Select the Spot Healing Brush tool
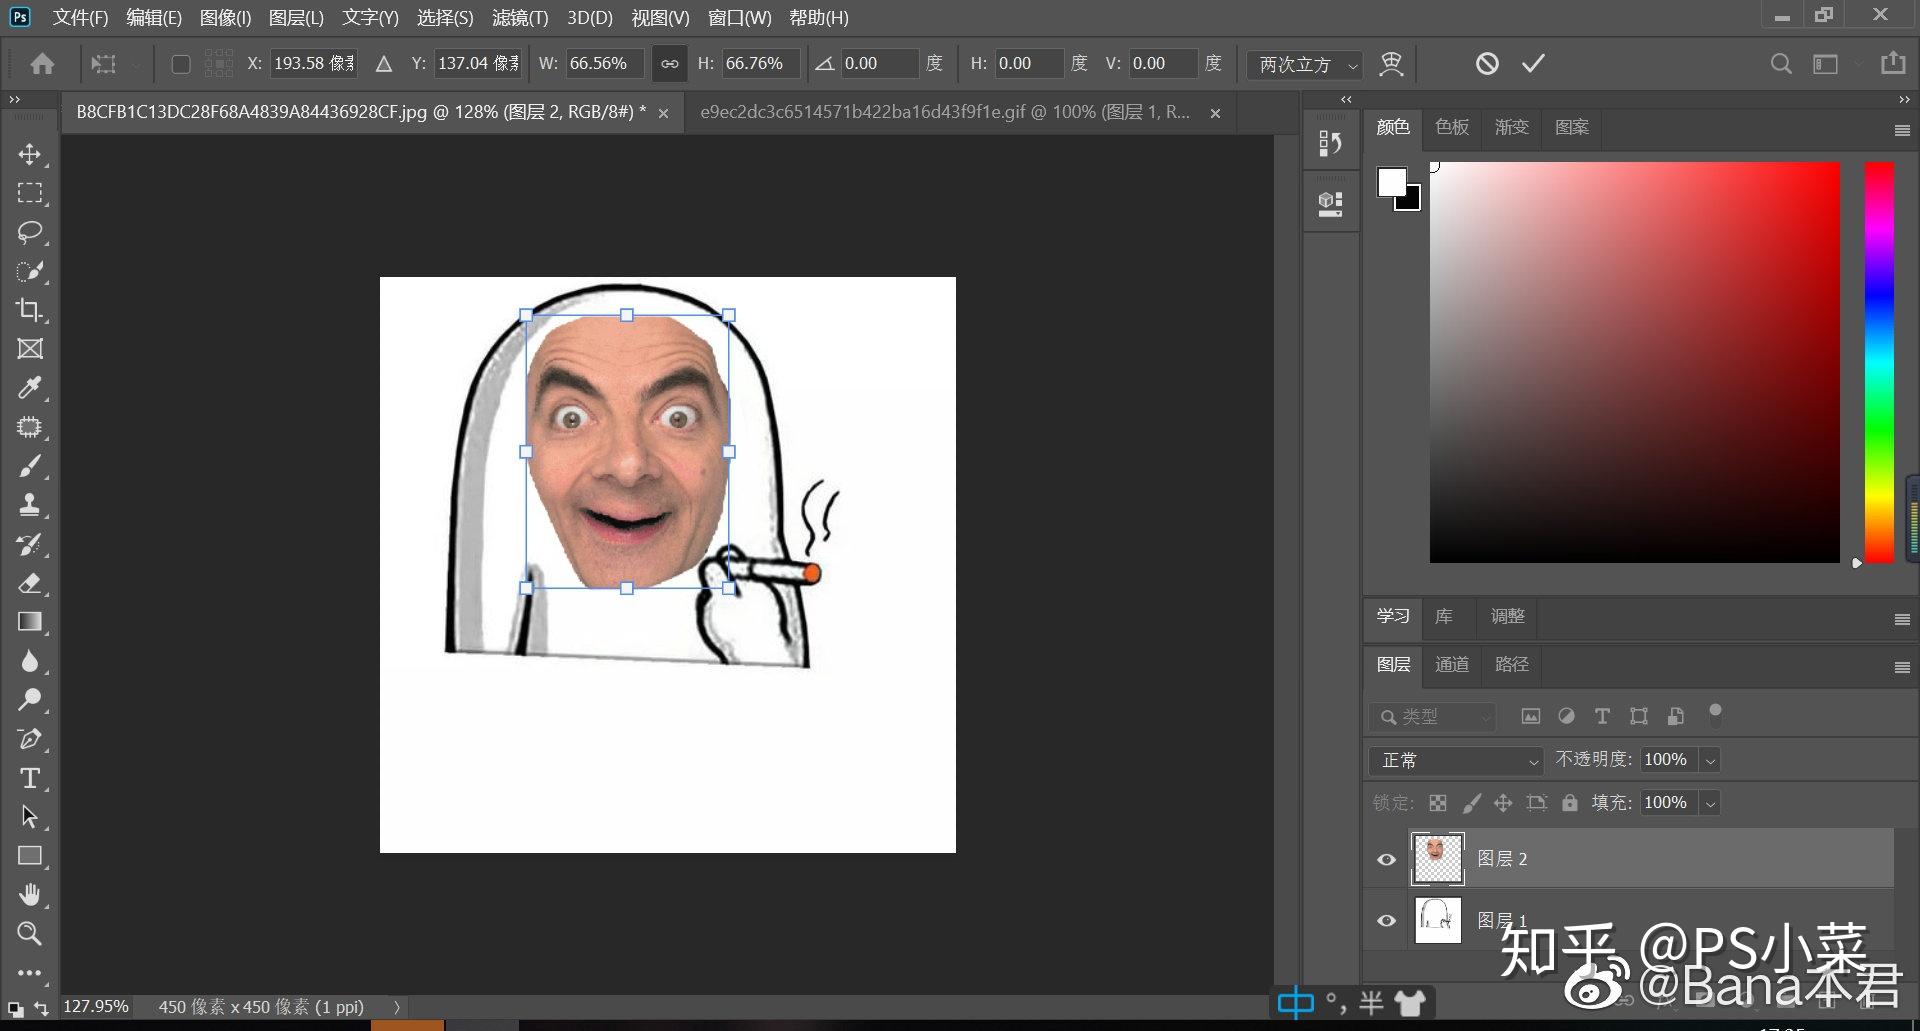Screen dimensions: 1920x1031 click(30, 427)
